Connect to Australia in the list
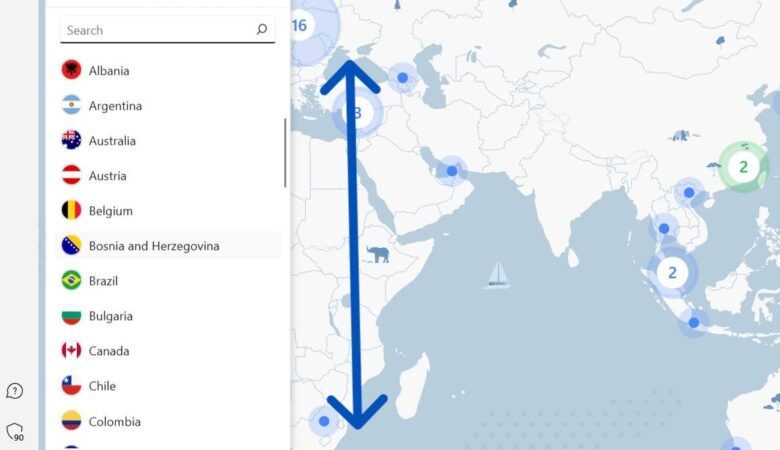Viewport: 780px width, 450px height. (x=168, y=141)
